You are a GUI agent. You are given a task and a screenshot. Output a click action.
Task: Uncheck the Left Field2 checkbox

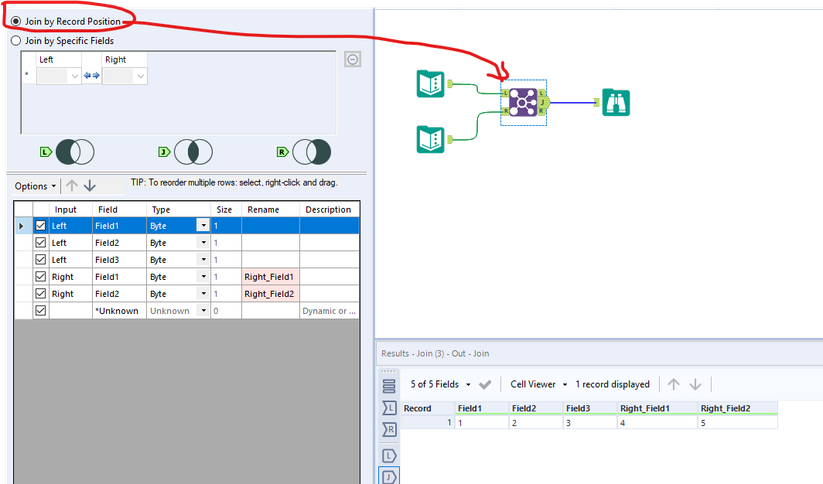click(40, 243)
